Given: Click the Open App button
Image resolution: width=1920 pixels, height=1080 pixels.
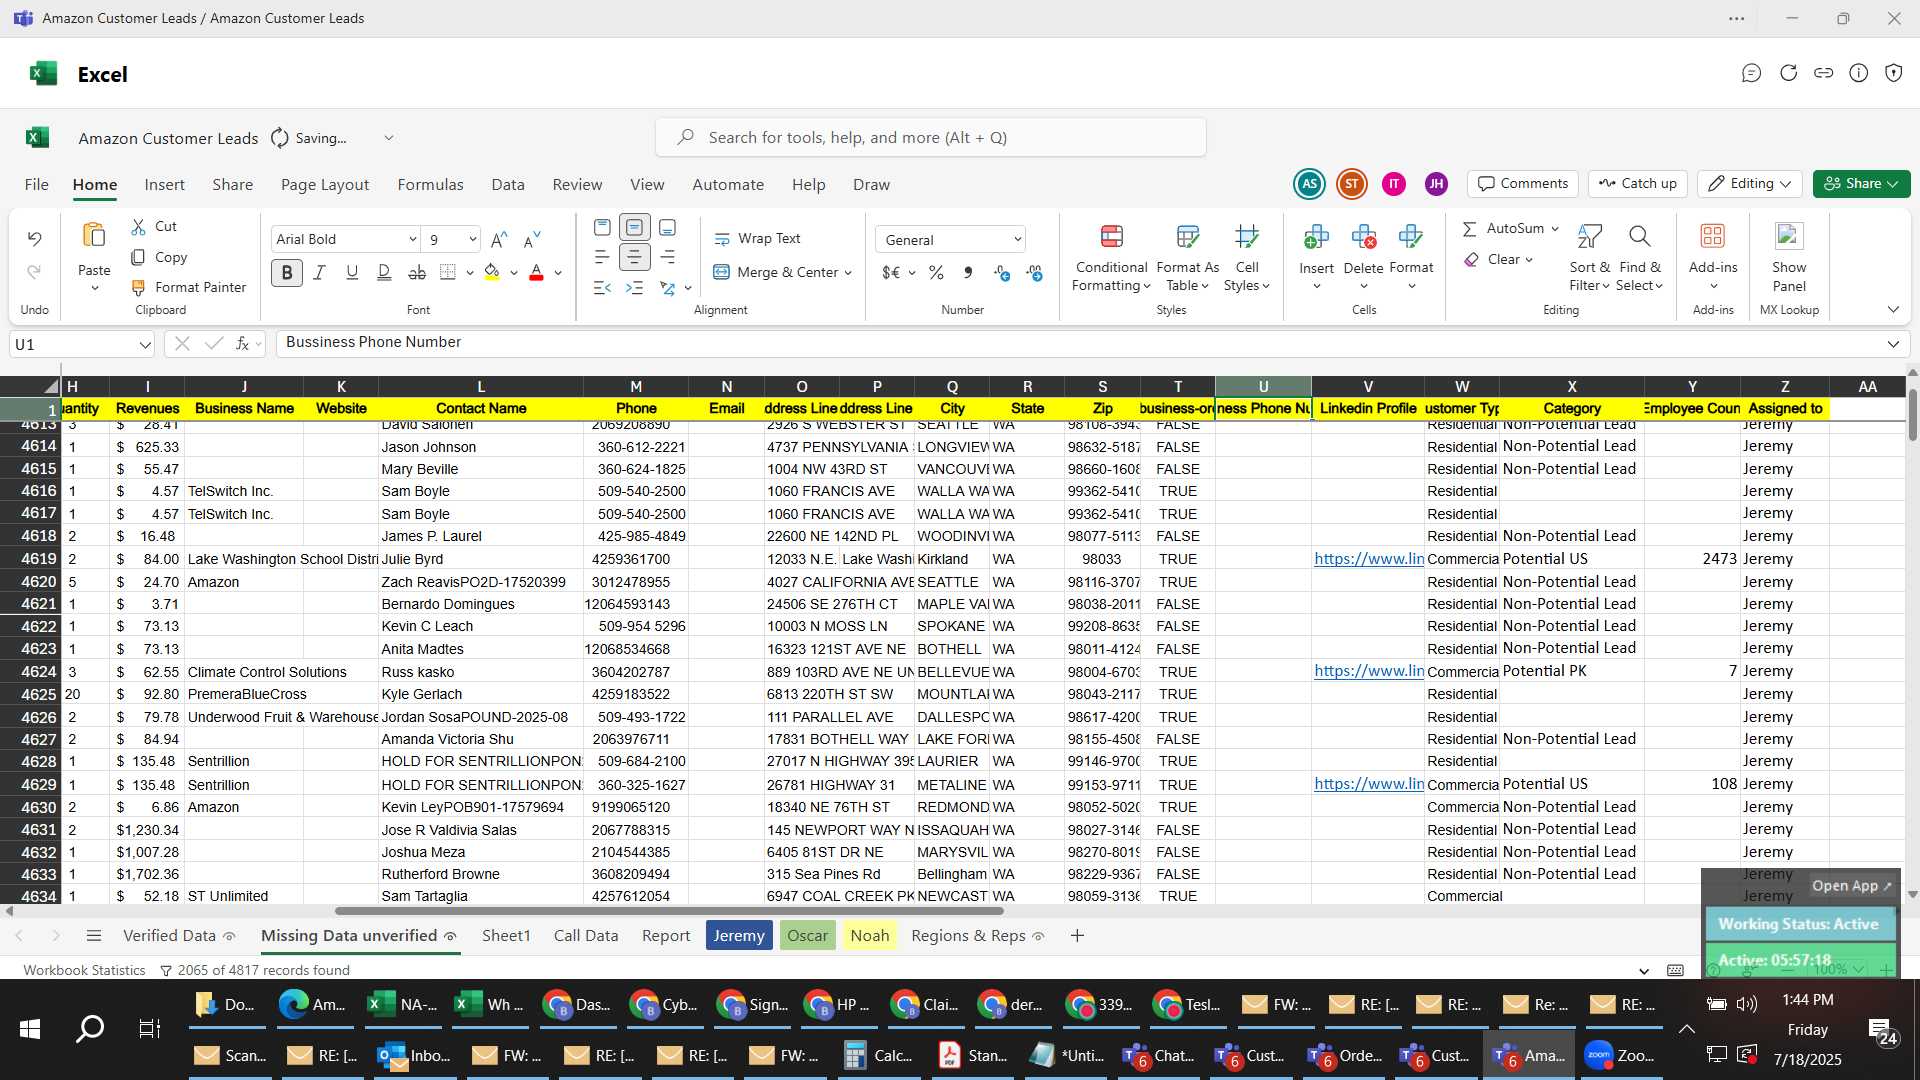Looking at the screenshot, I should coord(1851,885).
